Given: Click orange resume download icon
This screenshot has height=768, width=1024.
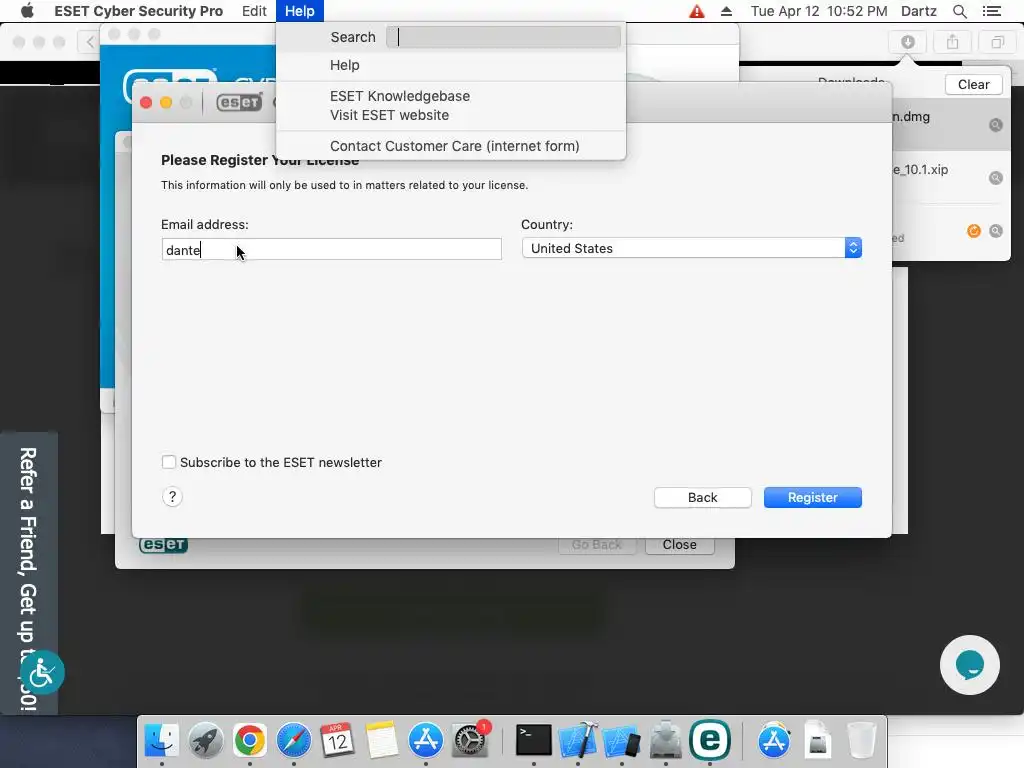Looking at the screenshot, I should 974,231.
